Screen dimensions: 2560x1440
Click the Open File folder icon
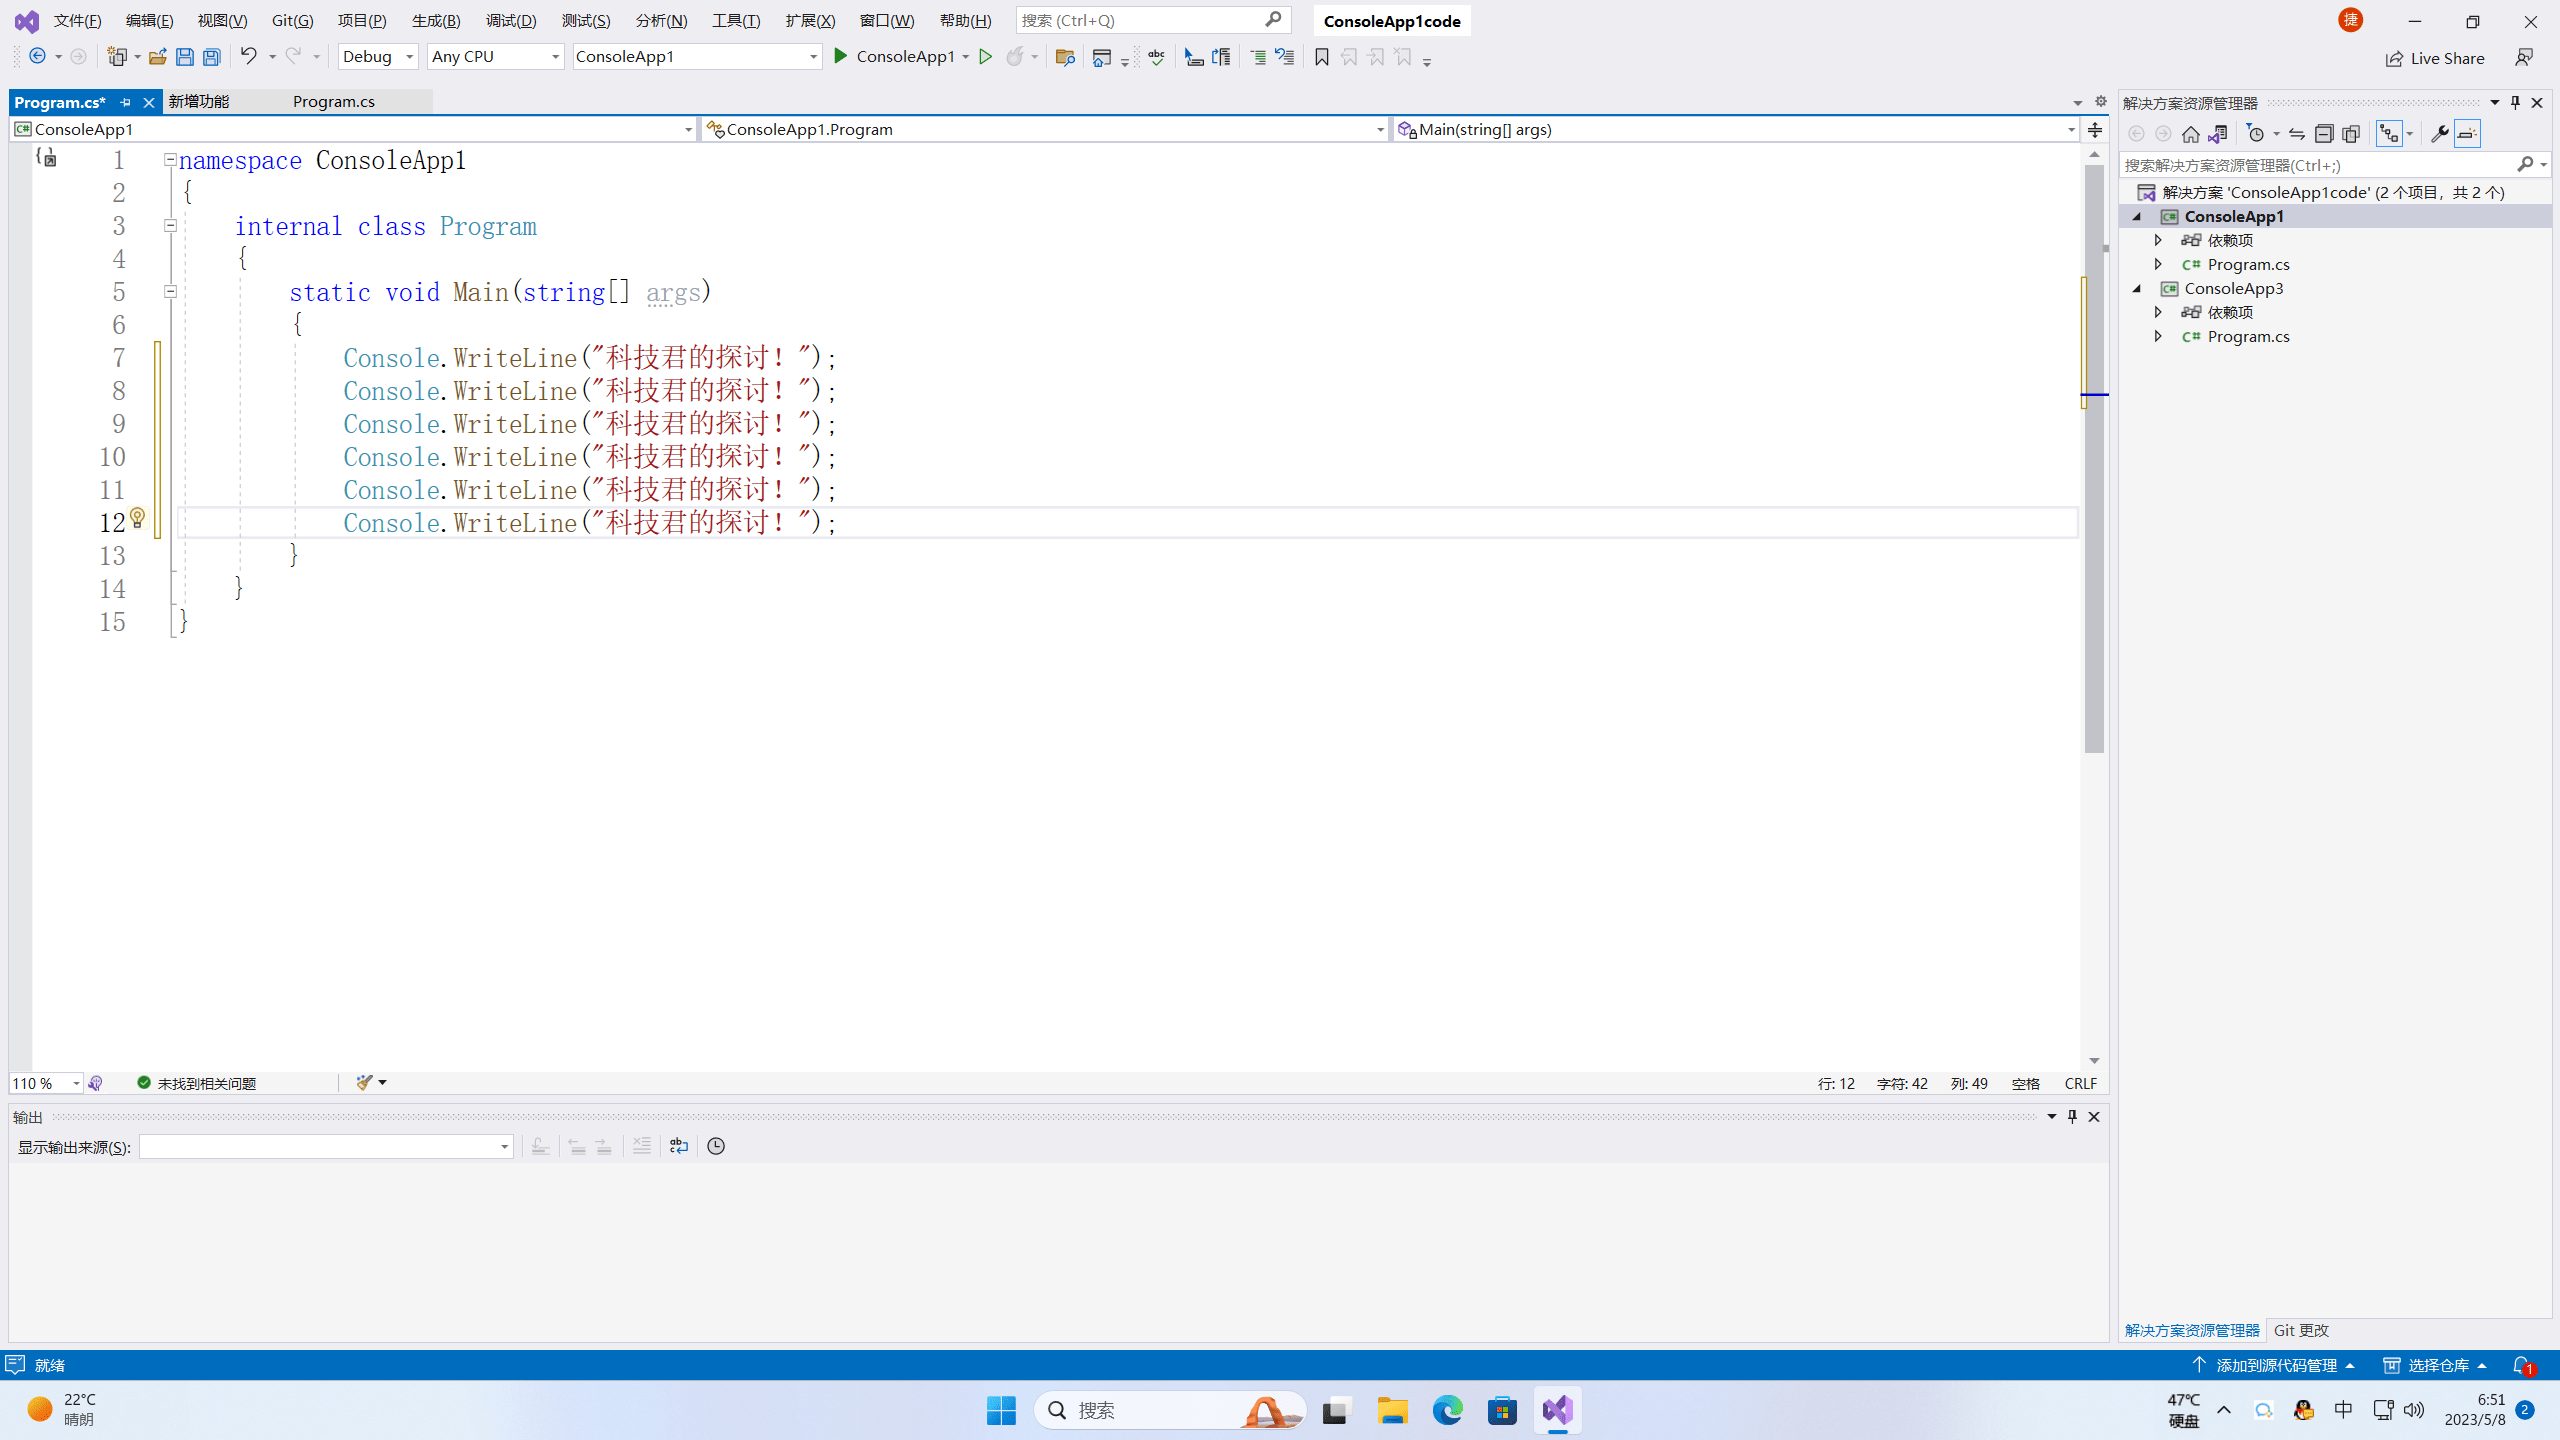pyautogui.click(x=157, y=57)
